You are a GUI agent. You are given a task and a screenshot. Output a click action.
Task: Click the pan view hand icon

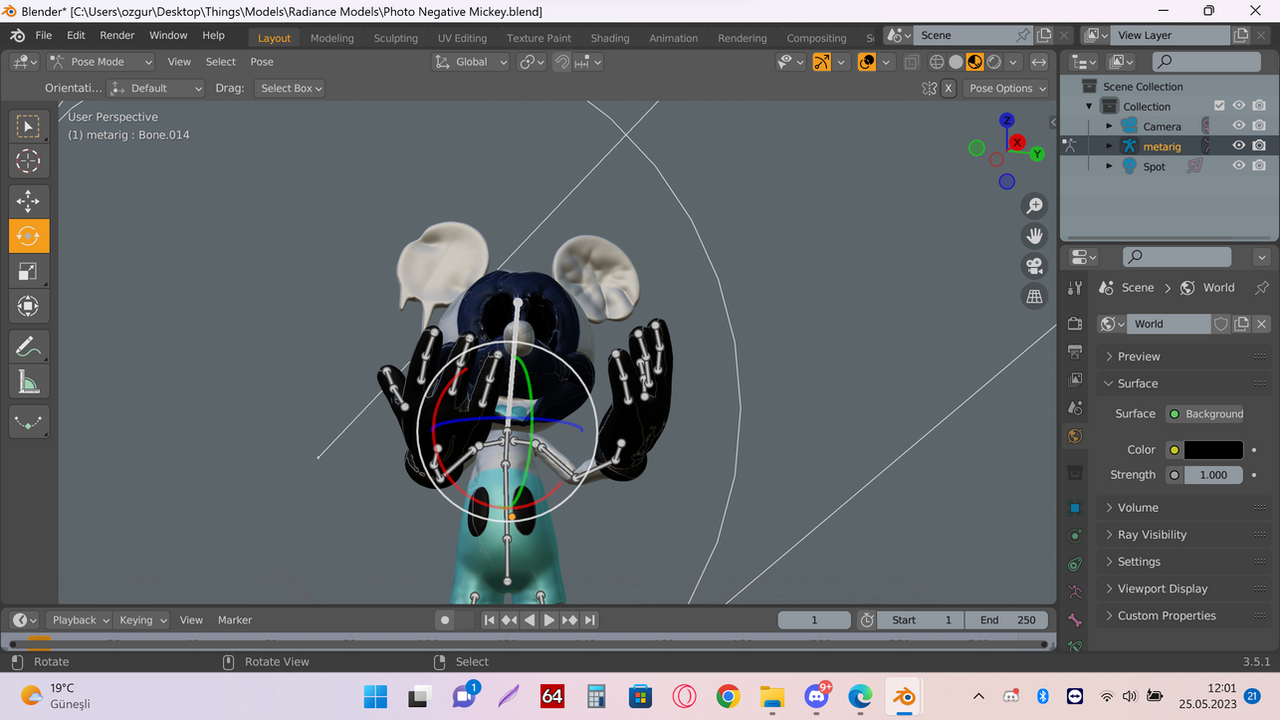(1035, 236)
